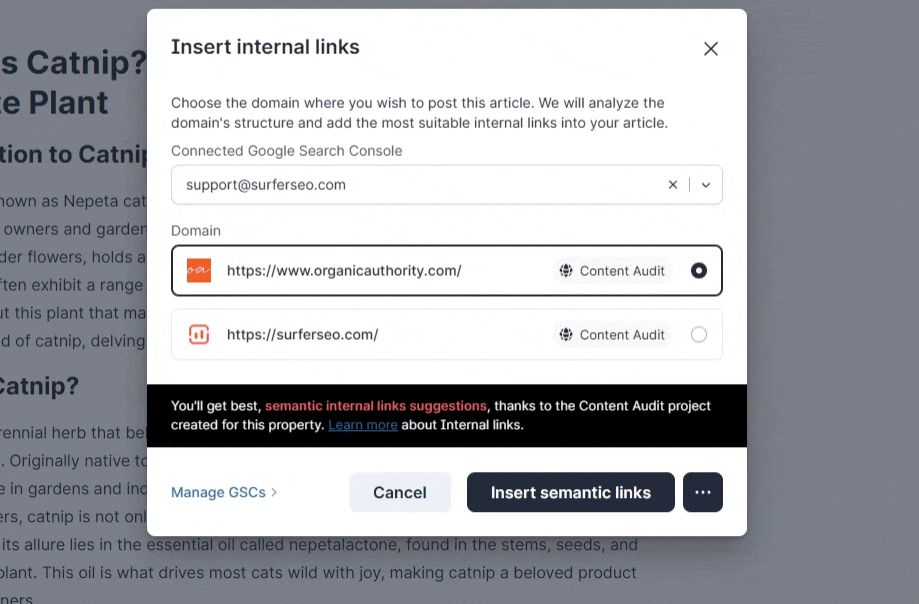Click the globe icon in the surferseo.com row
The image size is (919, 604).
pos(566,335)
